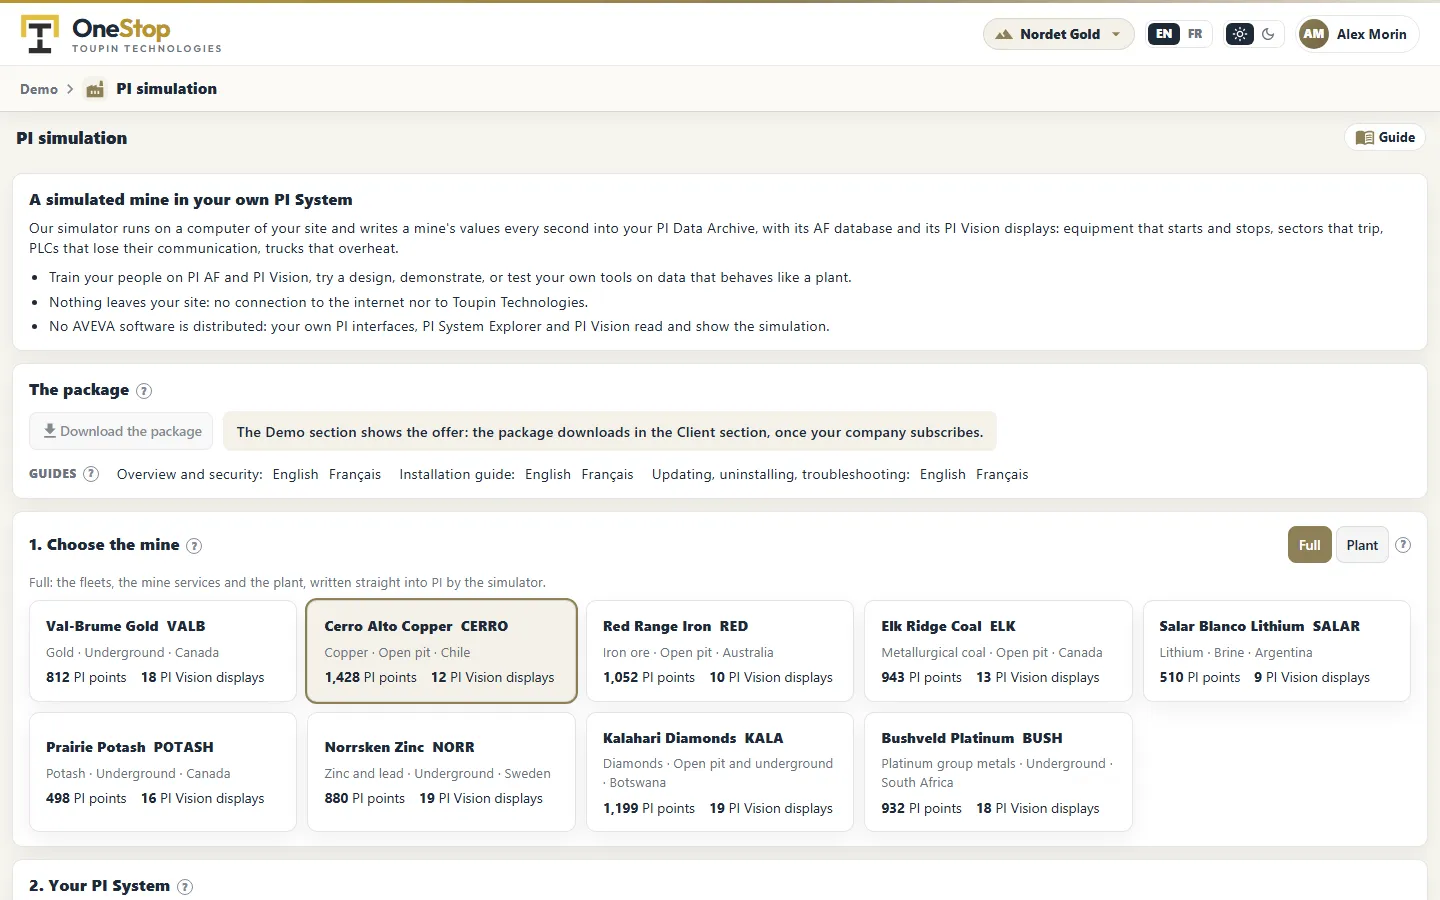Choose the Val-Brume Gold VALB mine card
1440x900 pixels.
point(163,651)
